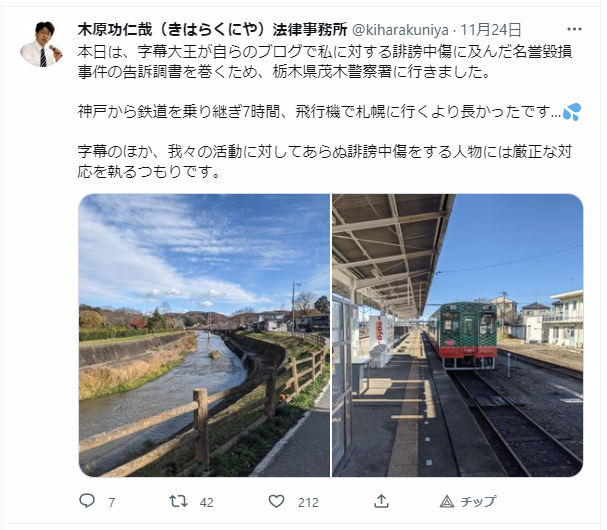This screenshot has width=607, height=530.
Task: Click the tweet's first paragraph text
Action: click(x=325, y=62)
